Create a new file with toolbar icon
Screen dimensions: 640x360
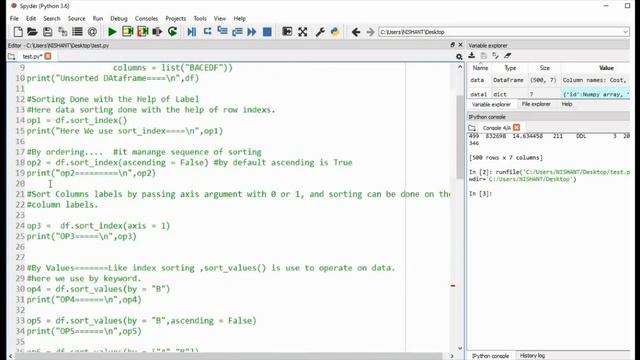(x=18, y=32)
